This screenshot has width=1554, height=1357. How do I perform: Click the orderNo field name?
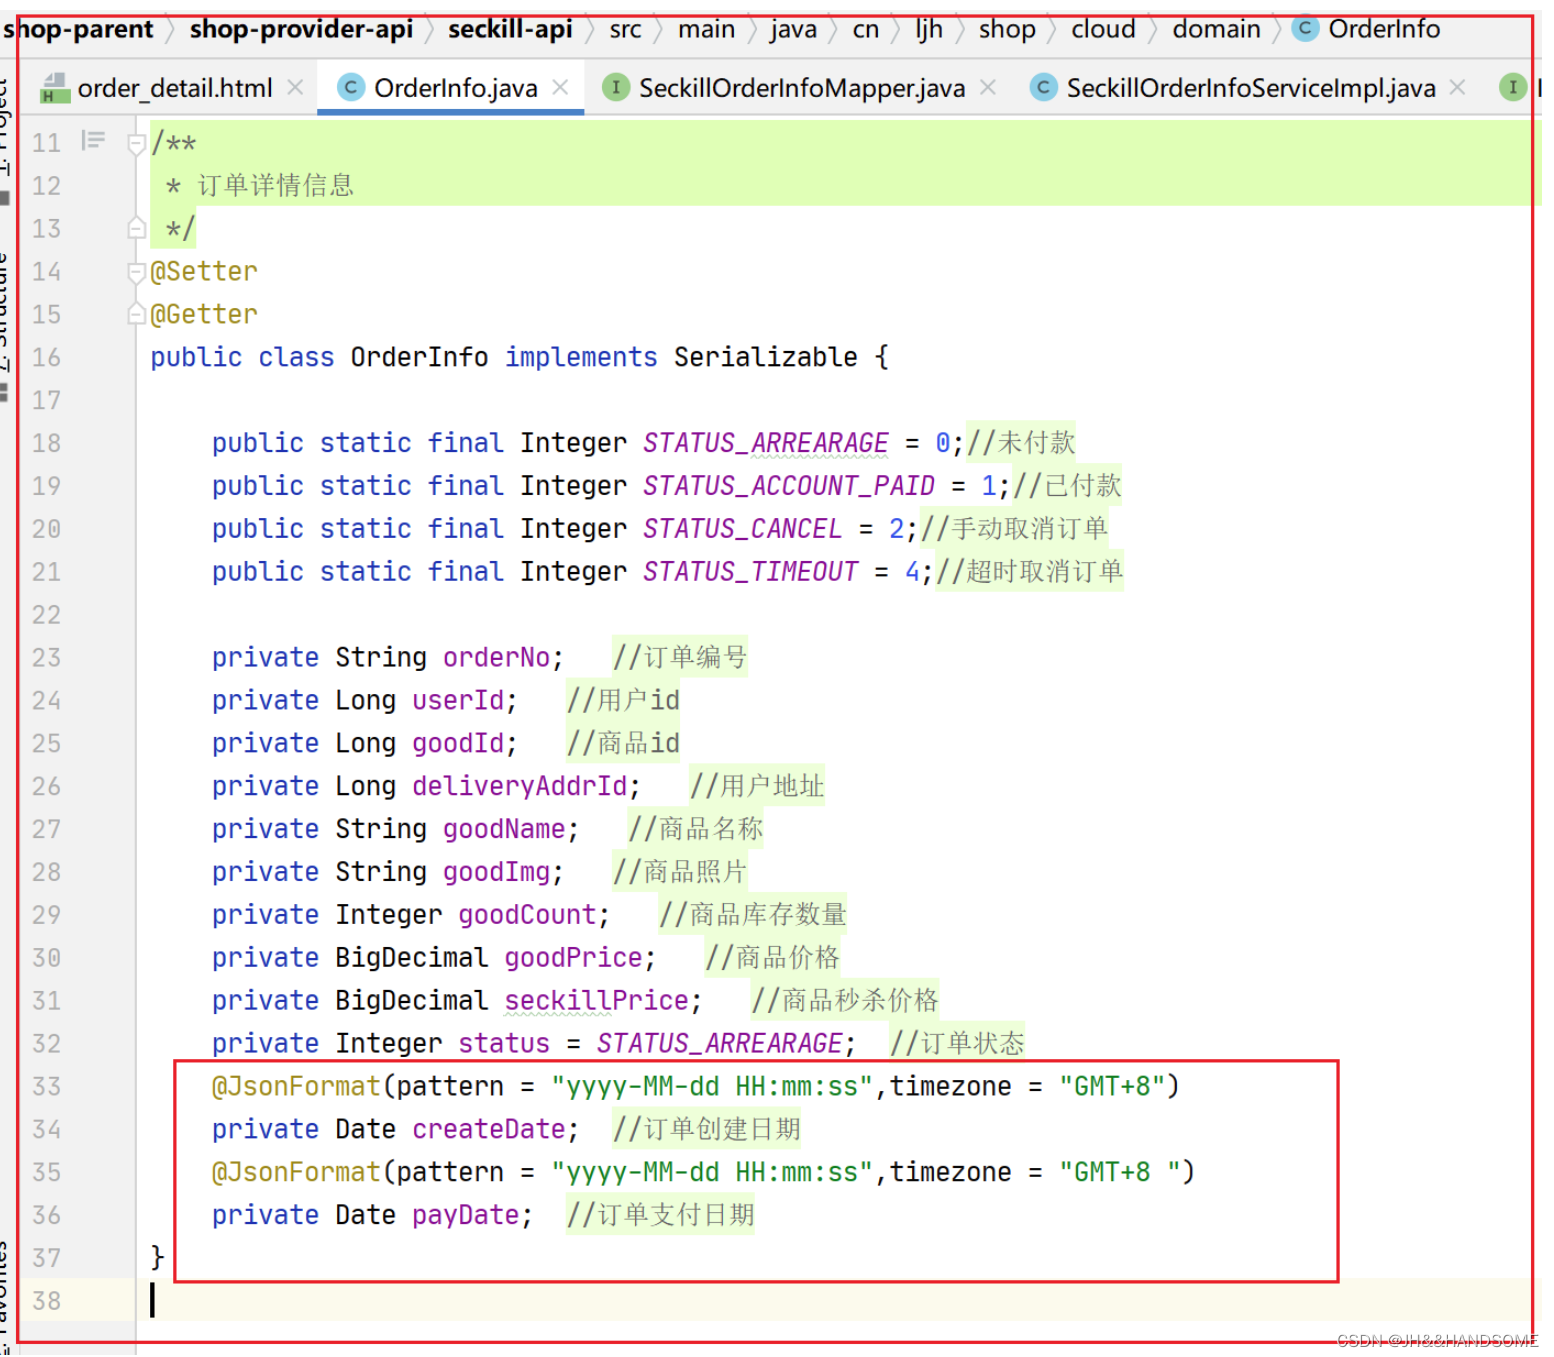pyautogui.click(x=497, y=658)
